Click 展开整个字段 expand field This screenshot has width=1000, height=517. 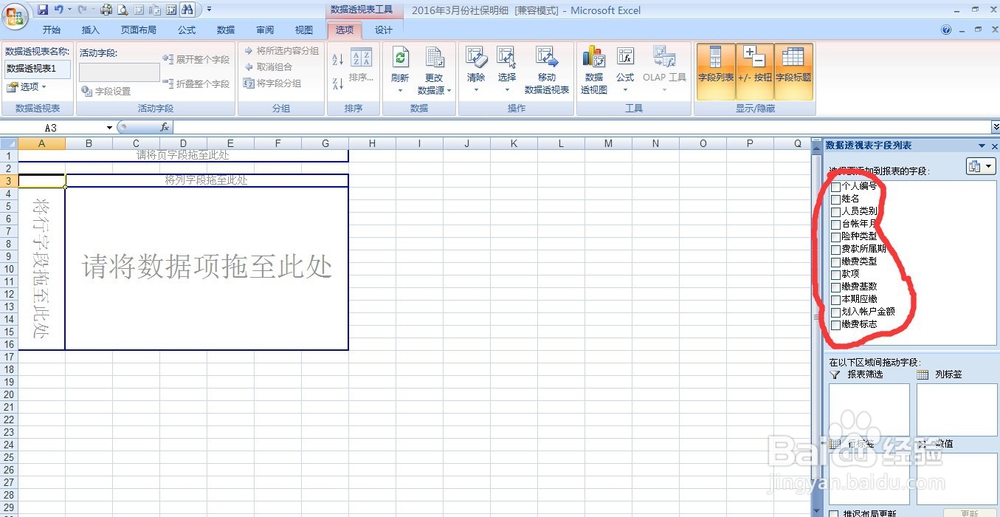coord(196,59)
